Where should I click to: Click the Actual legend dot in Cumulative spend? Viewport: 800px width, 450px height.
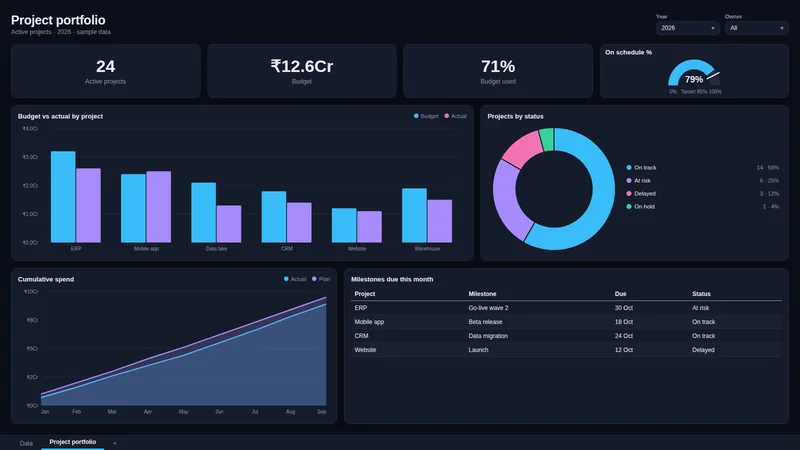(286, 279)
